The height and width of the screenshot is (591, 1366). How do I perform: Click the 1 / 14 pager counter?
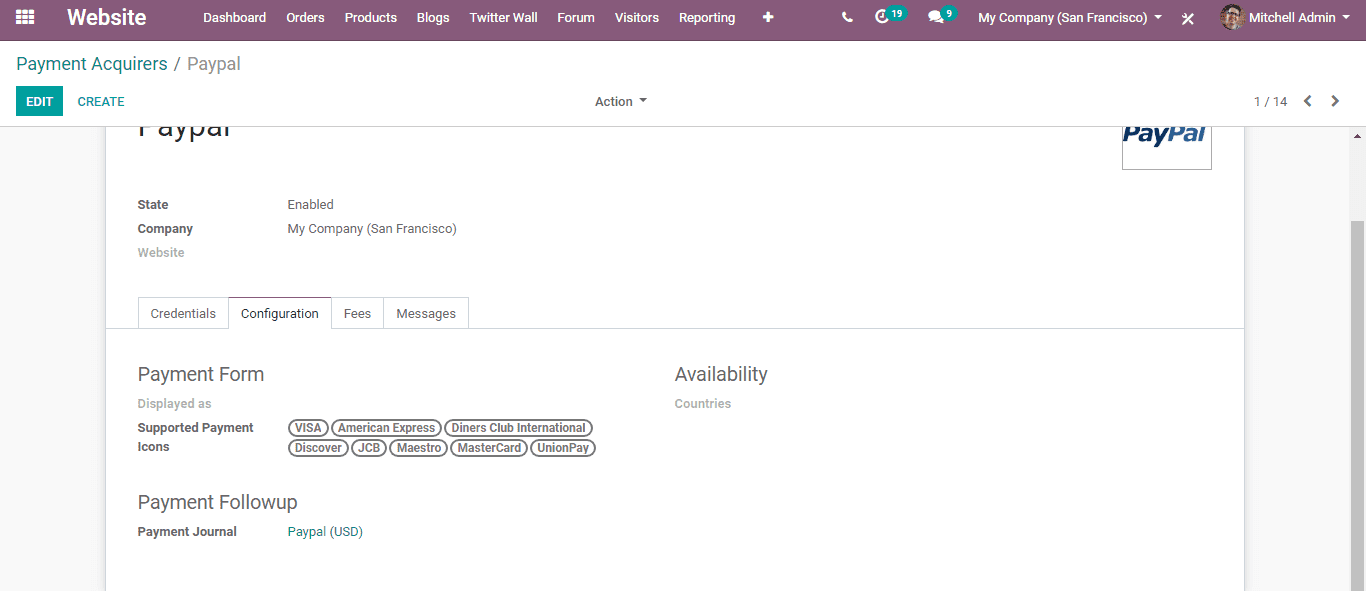(x=1270, y=102)
